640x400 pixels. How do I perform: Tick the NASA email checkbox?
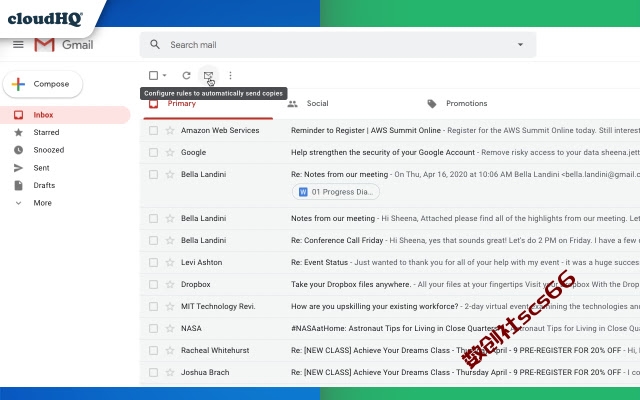click(153, 329)
